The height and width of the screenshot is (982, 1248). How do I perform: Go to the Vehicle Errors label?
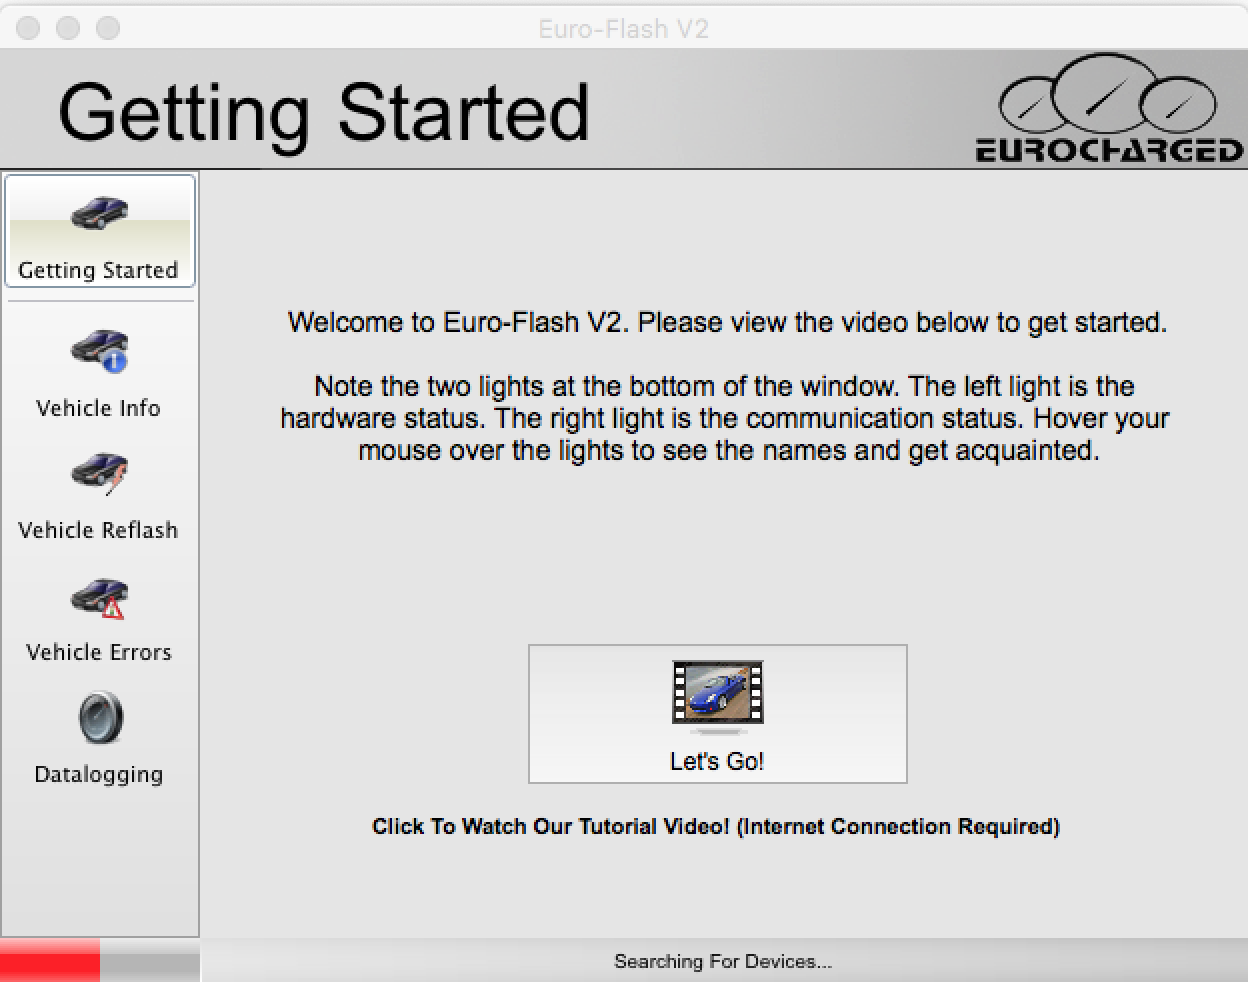(98, 652)
